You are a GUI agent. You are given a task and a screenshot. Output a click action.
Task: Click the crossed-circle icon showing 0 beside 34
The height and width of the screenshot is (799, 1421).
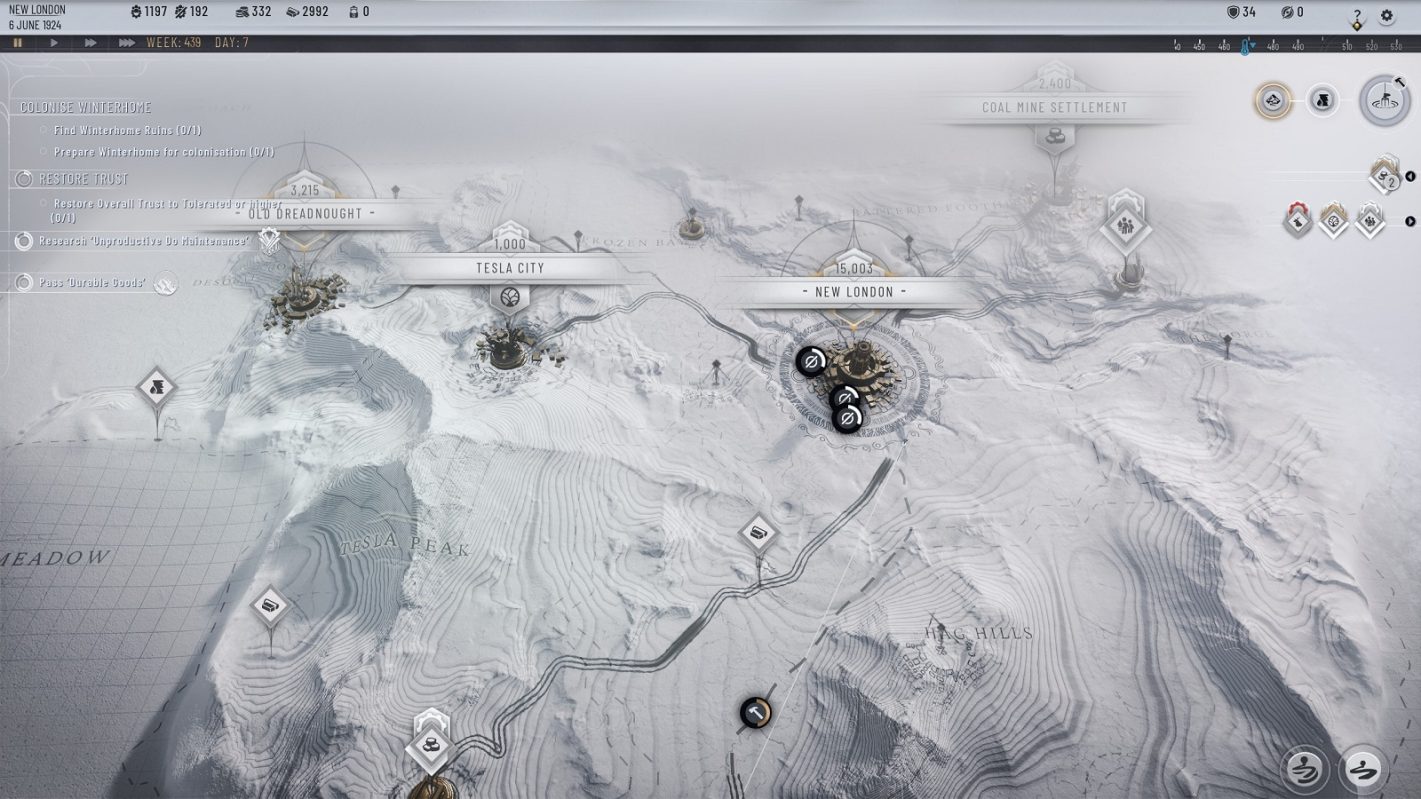pyautogui.click(x=1287, y=12)
